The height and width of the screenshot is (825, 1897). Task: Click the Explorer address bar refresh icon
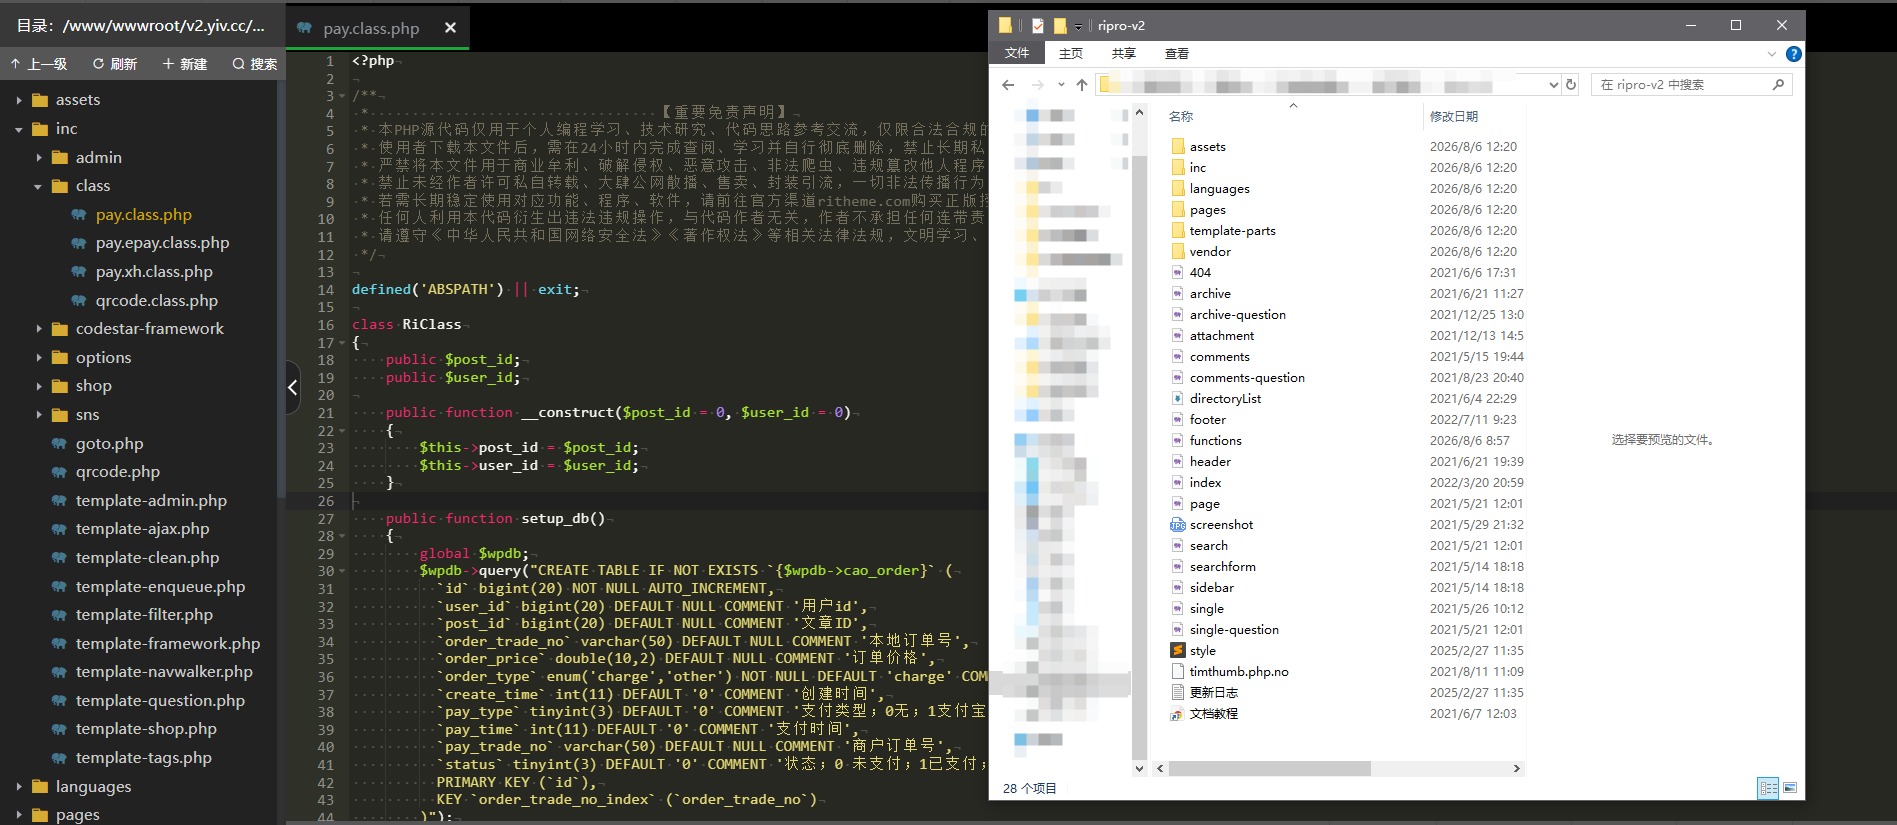(x=1571, y=85)
